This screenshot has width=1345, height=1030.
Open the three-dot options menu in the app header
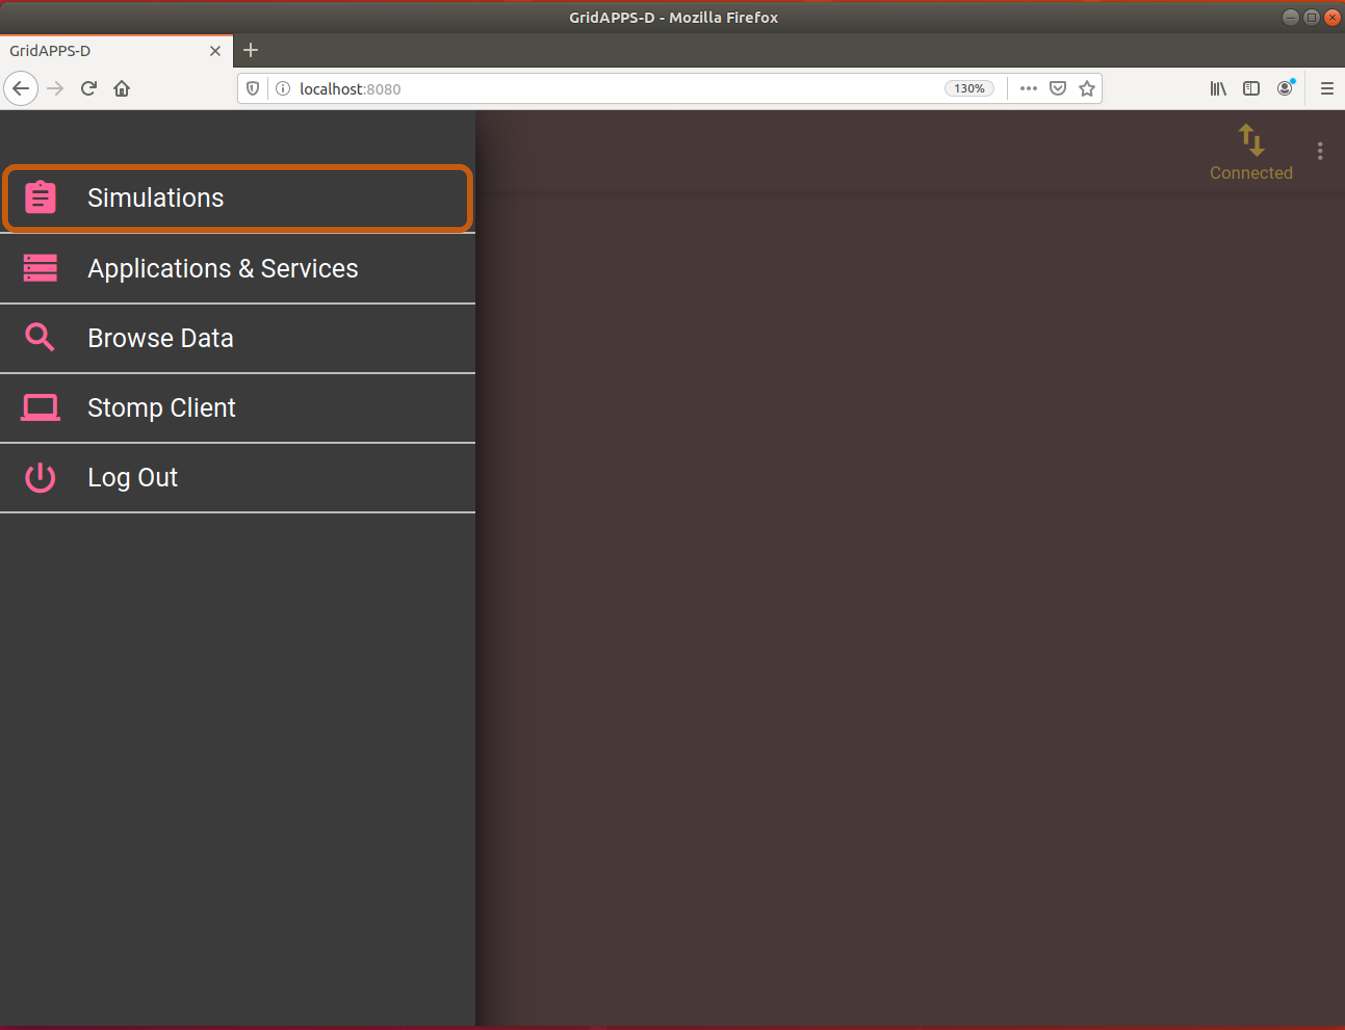click(1320, 151)
